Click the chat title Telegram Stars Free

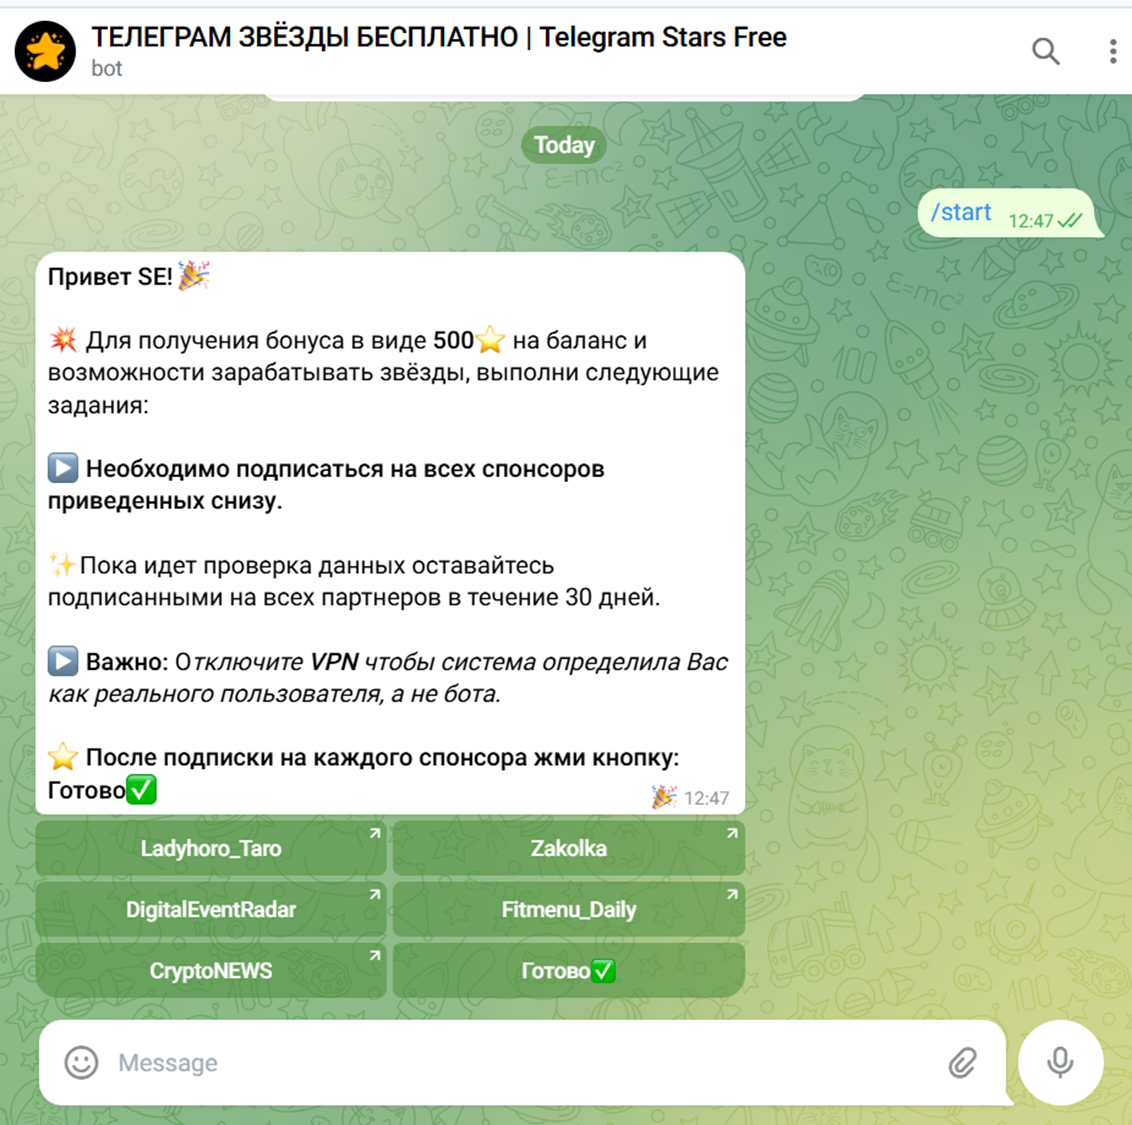coord(438,37)
